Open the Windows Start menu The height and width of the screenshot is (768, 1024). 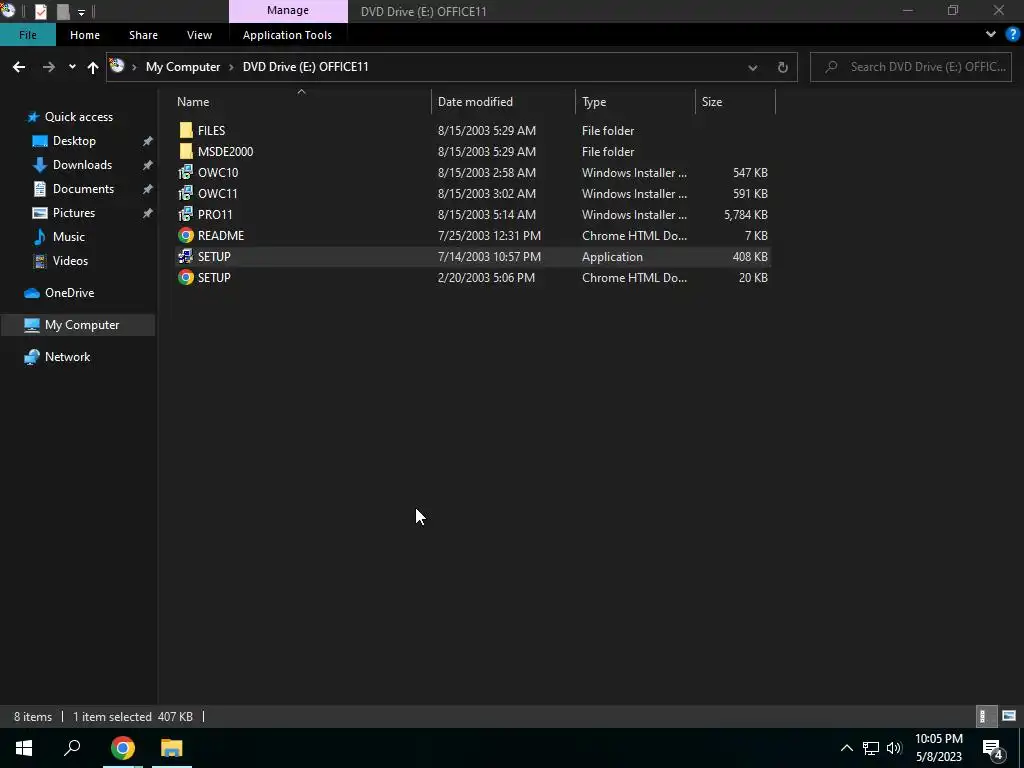(24, 748)
